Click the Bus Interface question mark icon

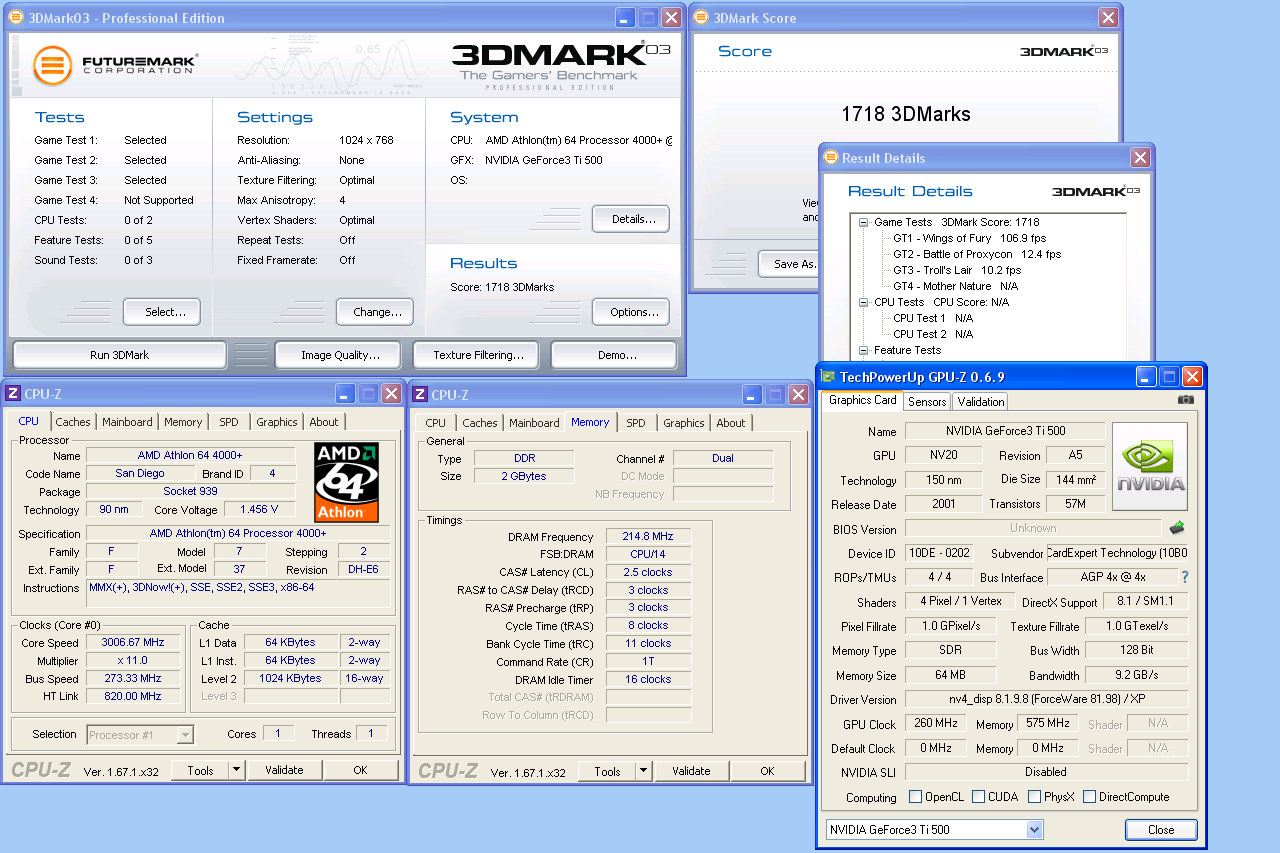point(1185,577)
